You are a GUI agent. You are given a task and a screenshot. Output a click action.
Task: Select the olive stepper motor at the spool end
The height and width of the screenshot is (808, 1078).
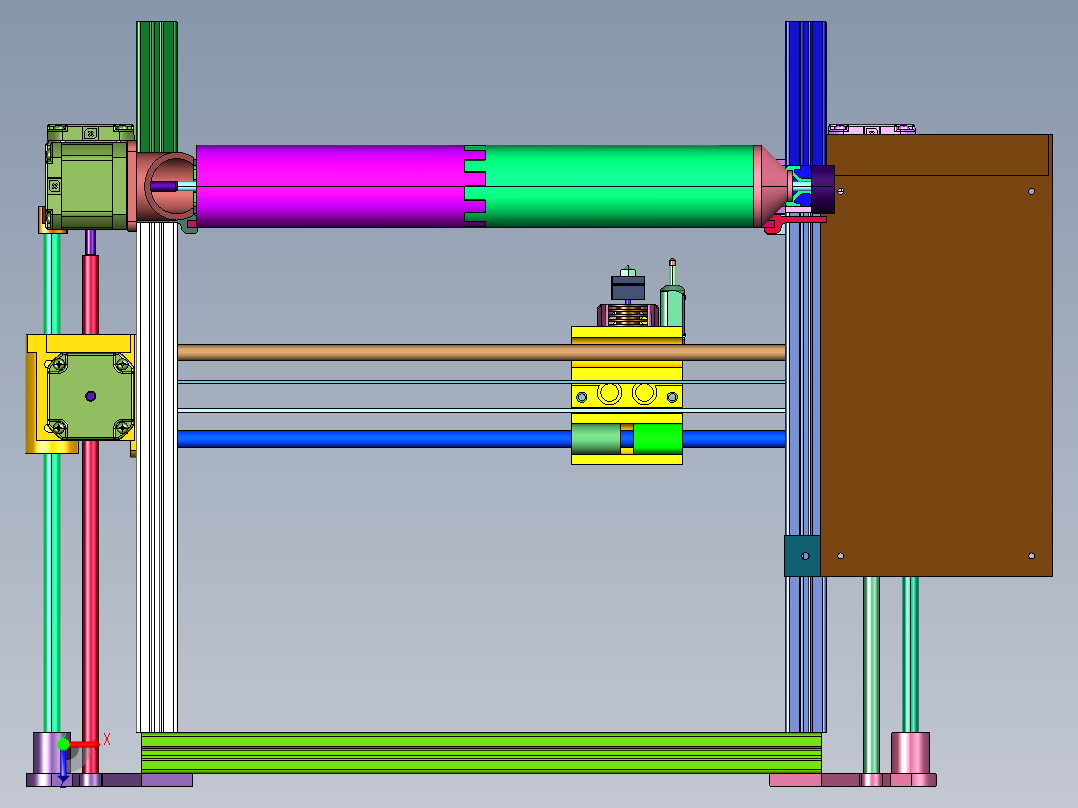pyautogui.click(x=87, y=177)
